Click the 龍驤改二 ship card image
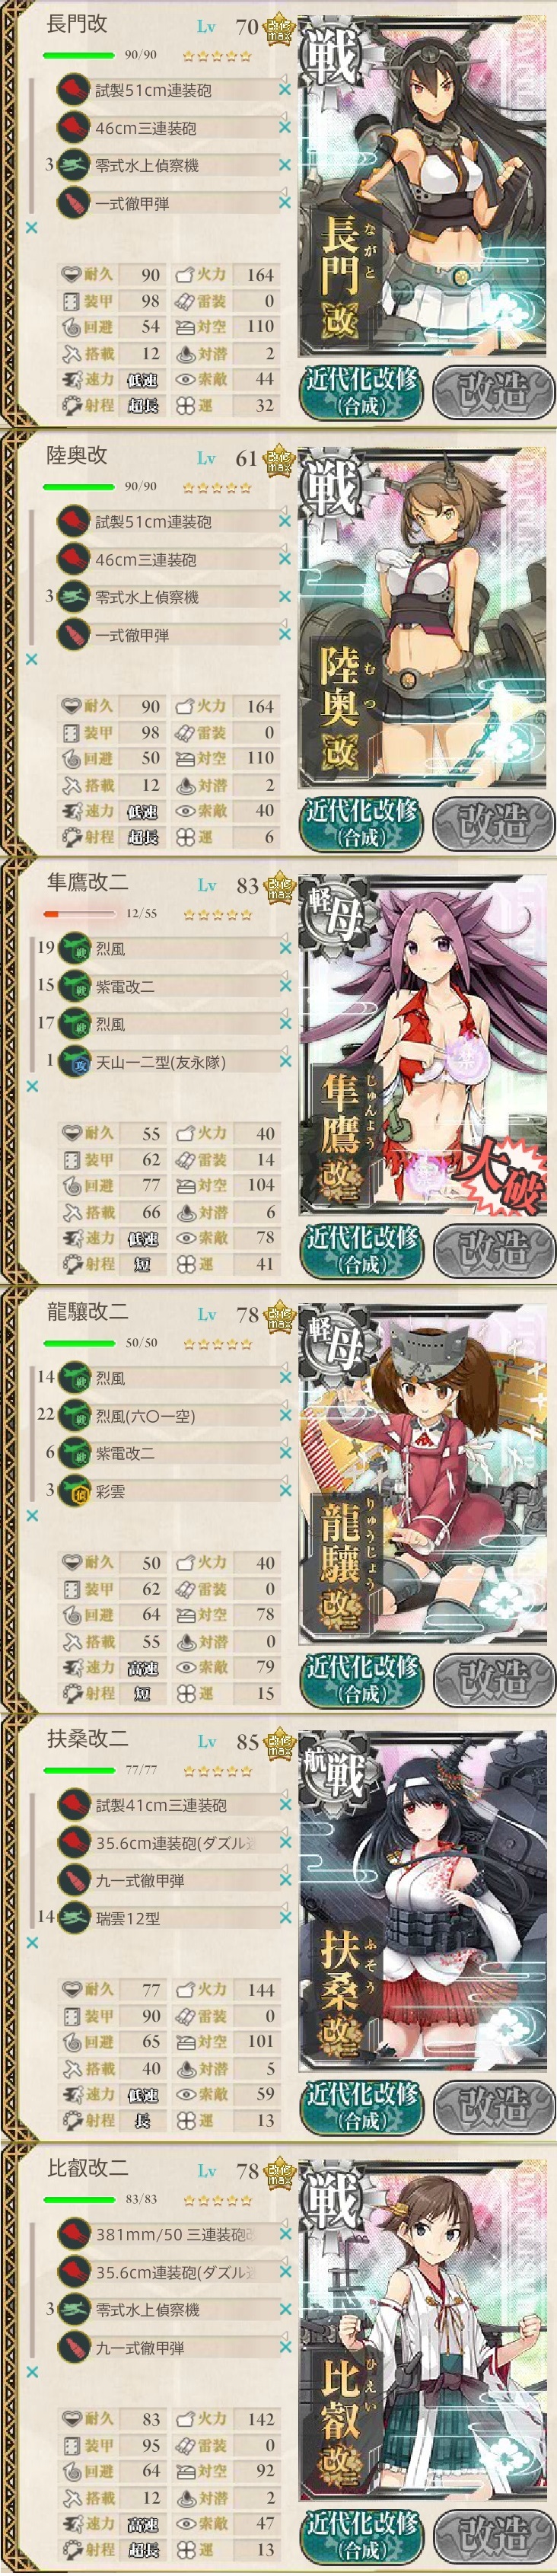Screen dimensions: 557x2576 (x=423, y=1472)
